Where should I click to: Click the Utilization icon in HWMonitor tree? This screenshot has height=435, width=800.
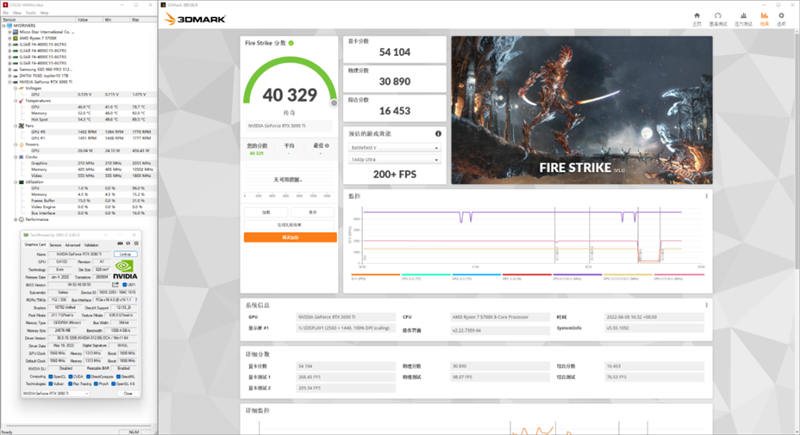tap(21, 182)
